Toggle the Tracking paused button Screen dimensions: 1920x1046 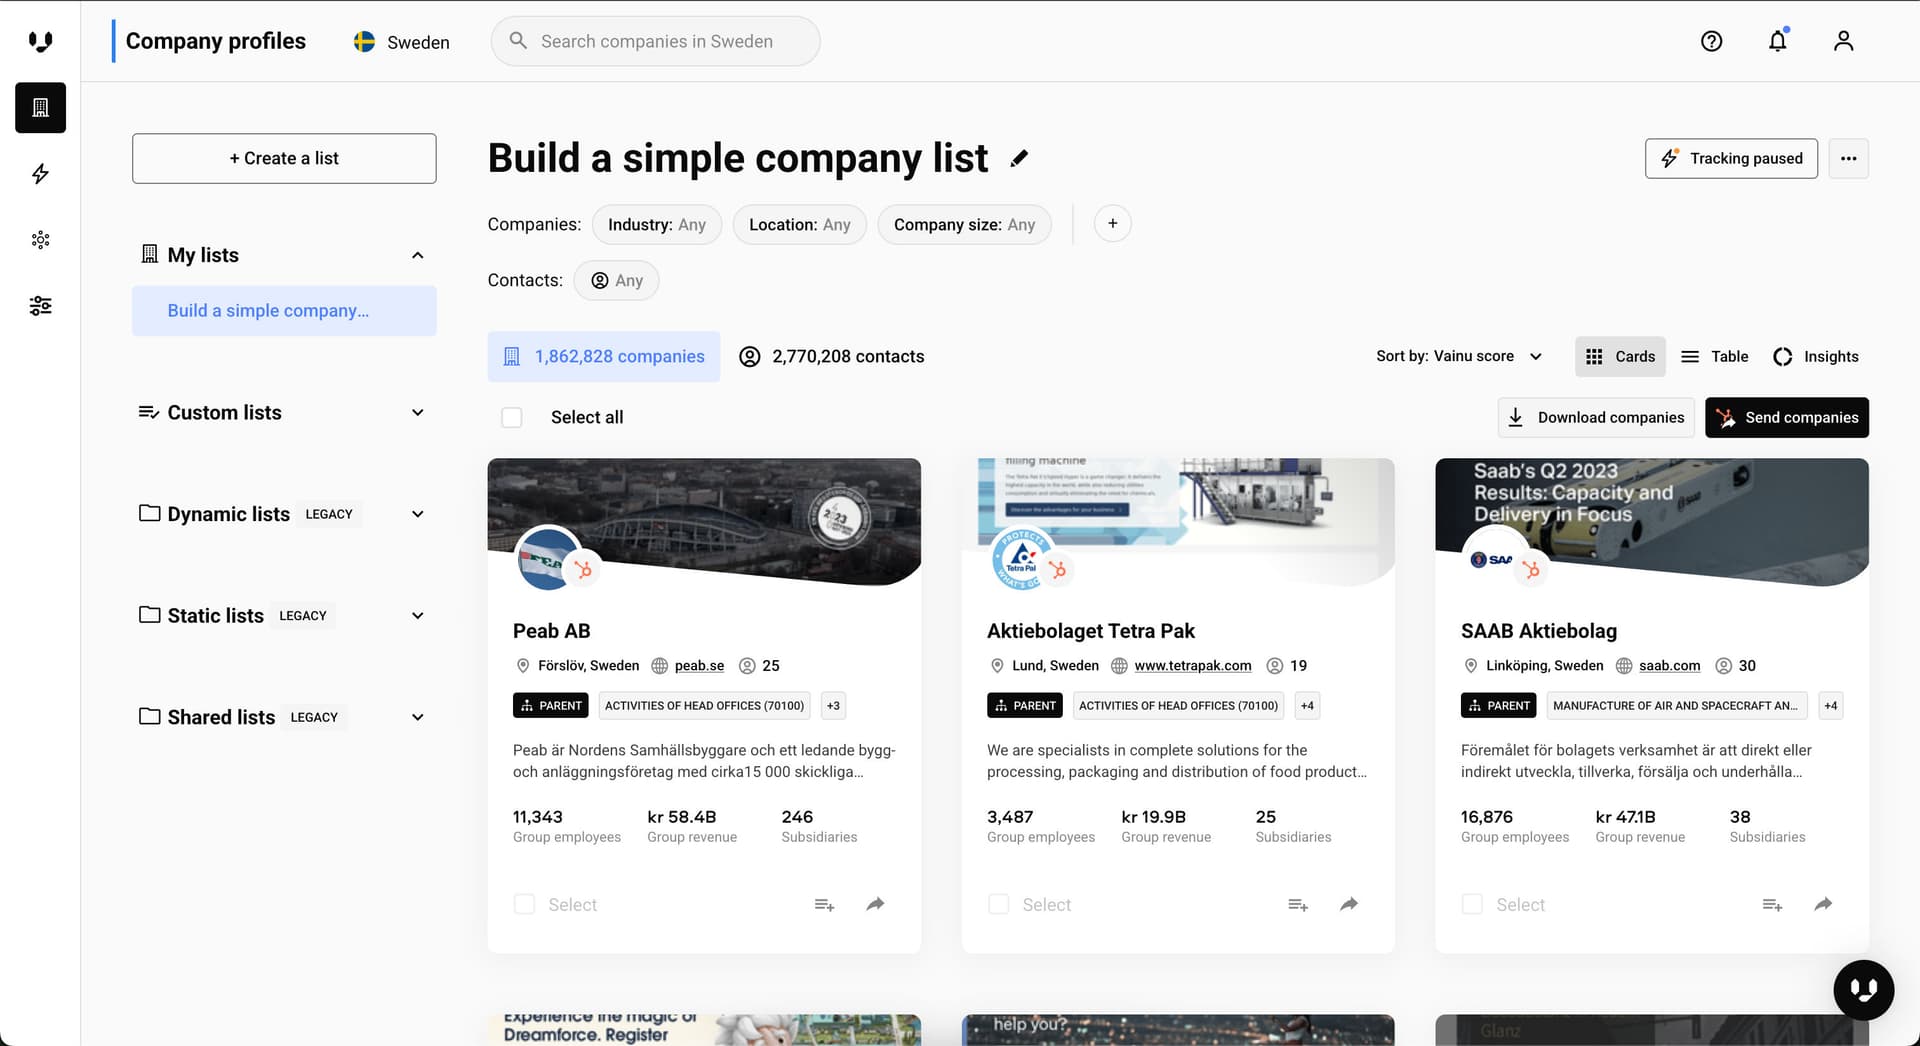tap(1731, 158)
